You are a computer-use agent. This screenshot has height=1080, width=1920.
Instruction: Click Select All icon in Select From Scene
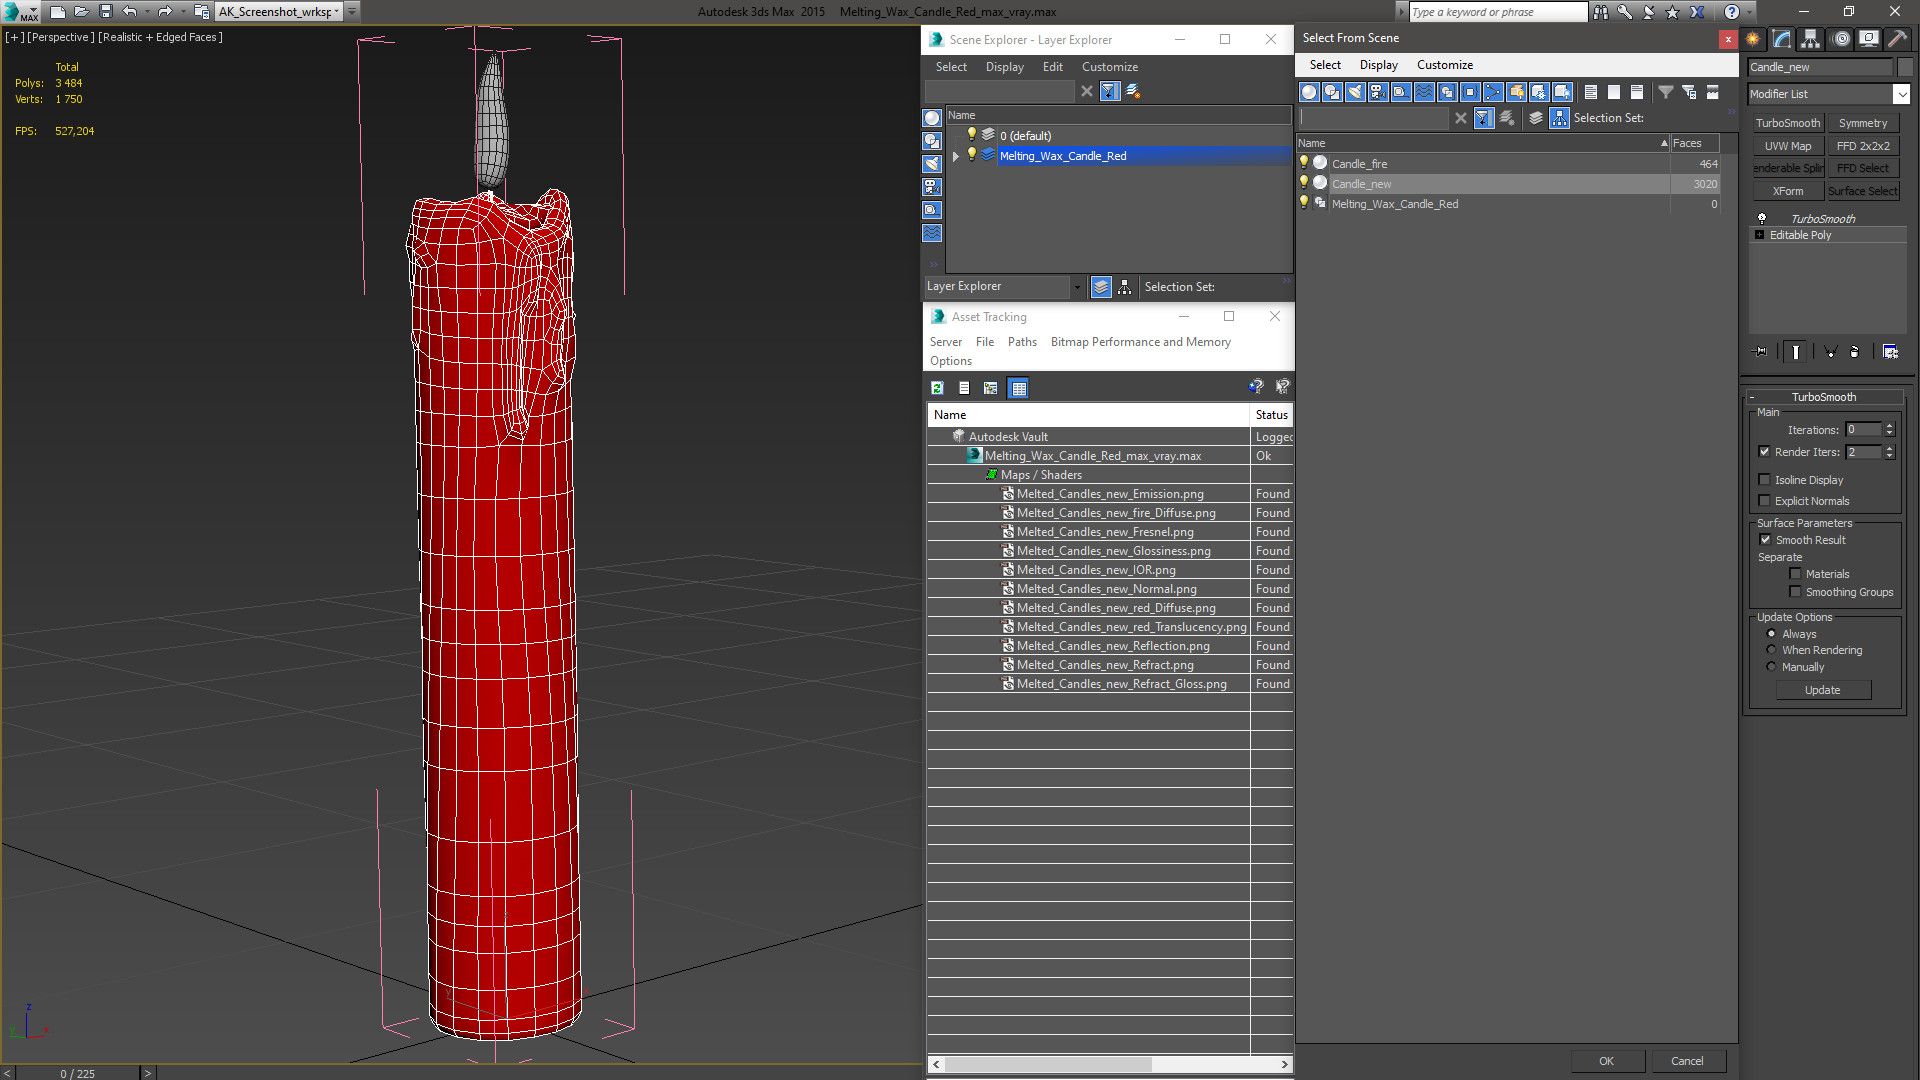(1591, 92)
